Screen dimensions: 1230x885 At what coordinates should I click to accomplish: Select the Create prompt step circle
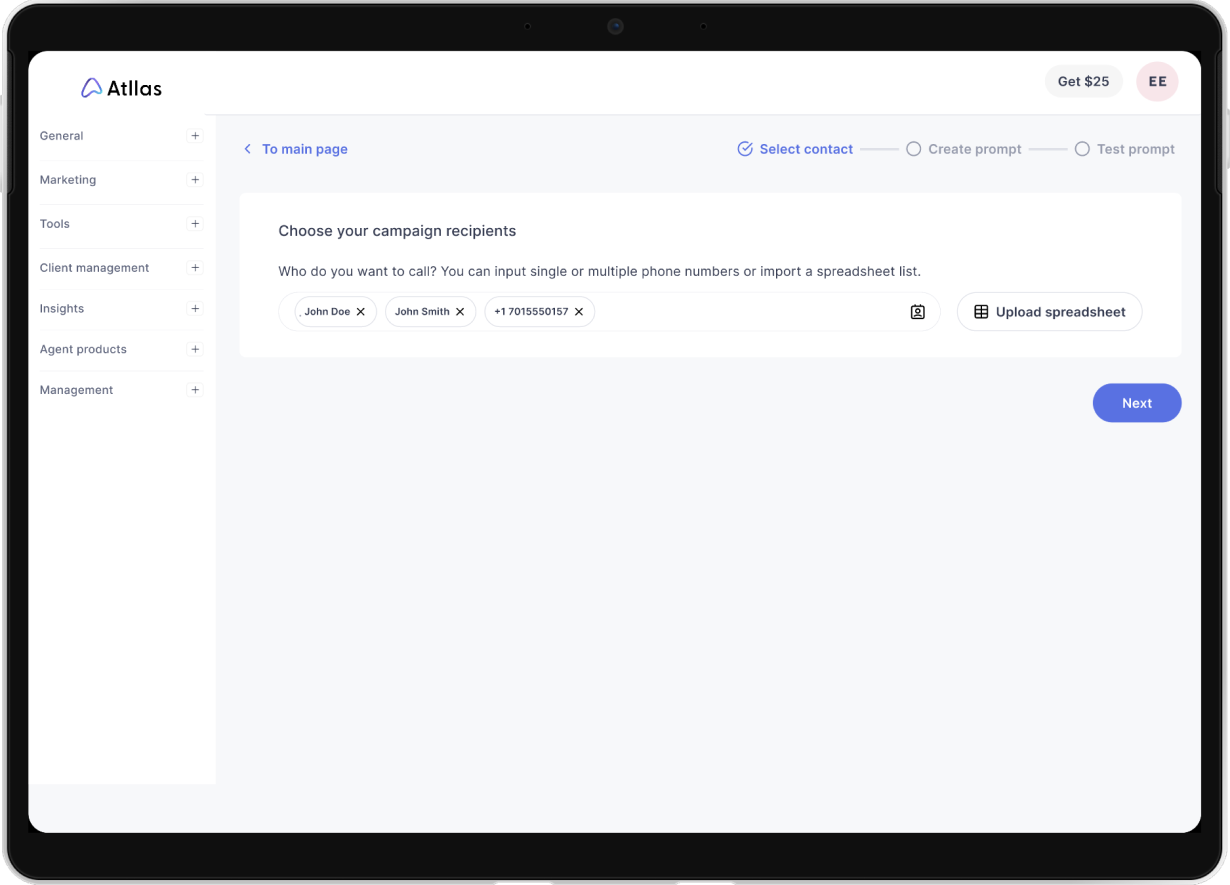[x=913, y=149]
